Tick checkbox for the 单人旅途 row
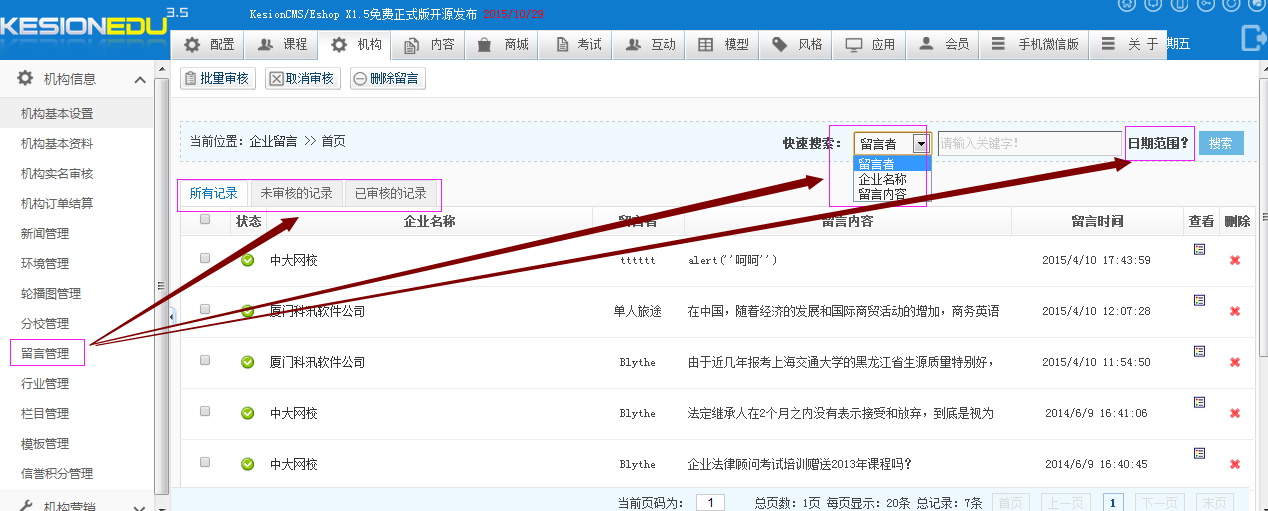This screenshot has height=511, width=1268. (x=205, y=309)
